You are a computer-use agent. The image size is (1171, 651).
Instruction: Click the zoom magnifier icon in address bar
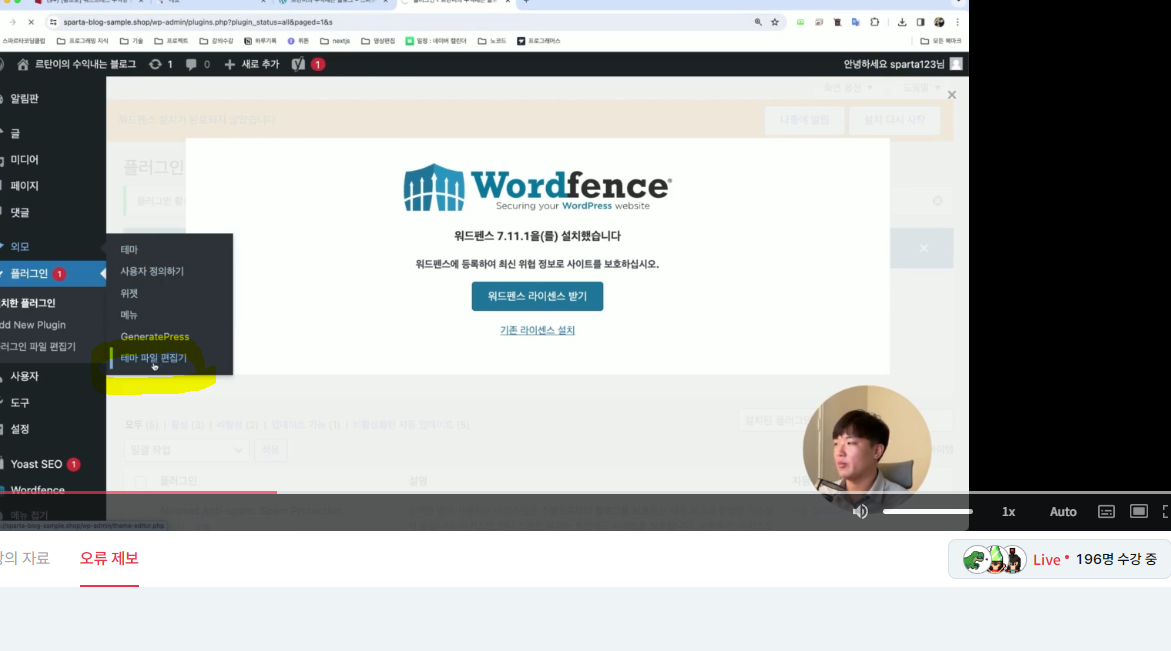point(758,22)
